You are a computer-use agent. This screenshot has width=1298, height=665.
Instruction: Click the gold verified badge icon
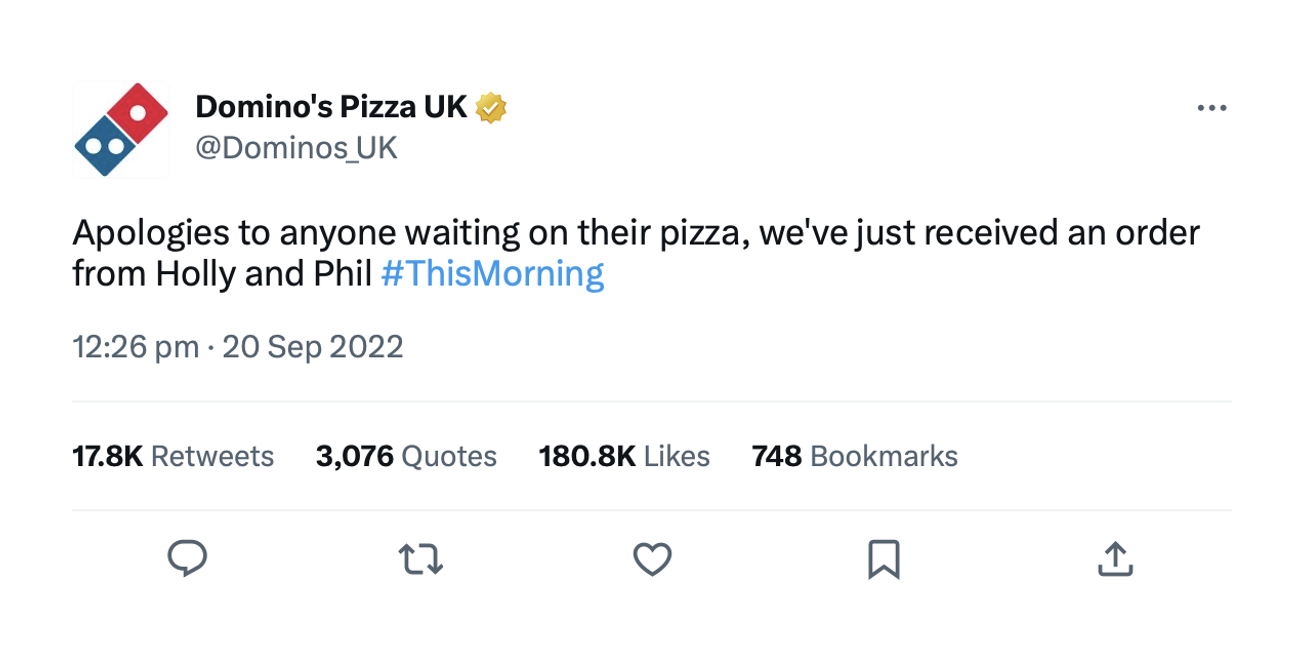point(491,107)
